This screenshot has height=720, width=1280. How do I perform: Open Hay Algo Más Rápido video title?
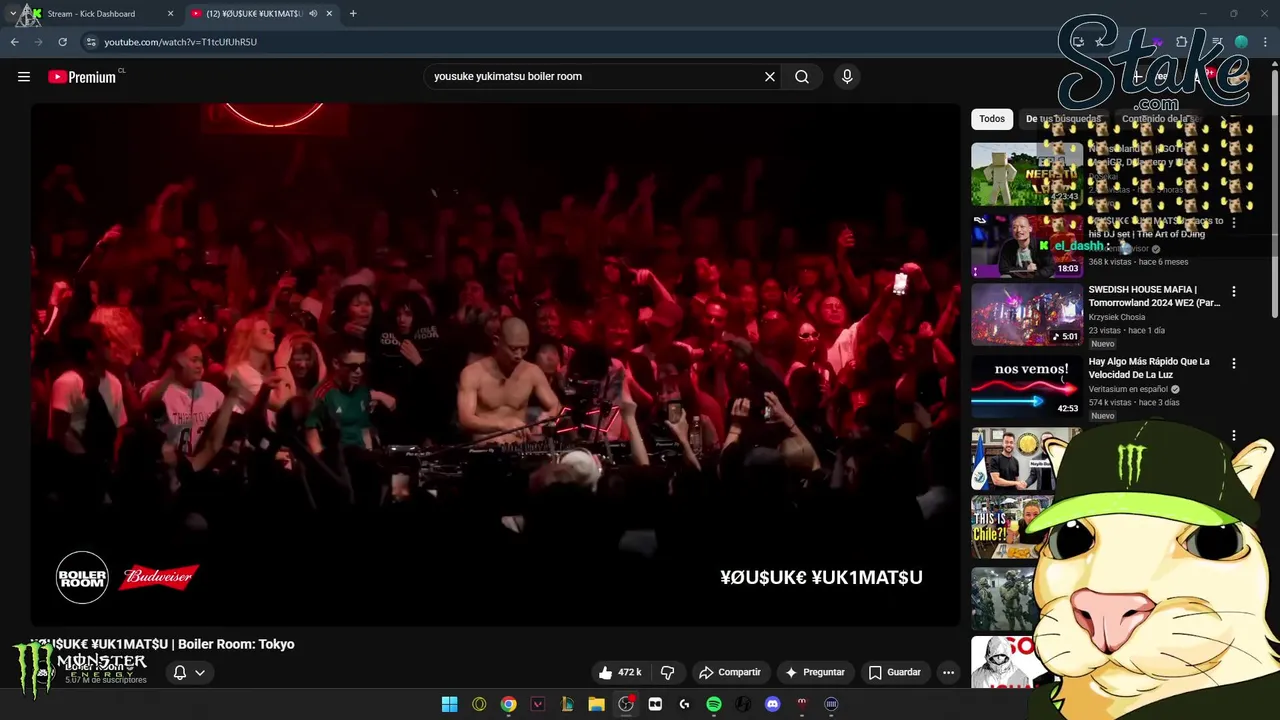click(x=1149, y=368)
